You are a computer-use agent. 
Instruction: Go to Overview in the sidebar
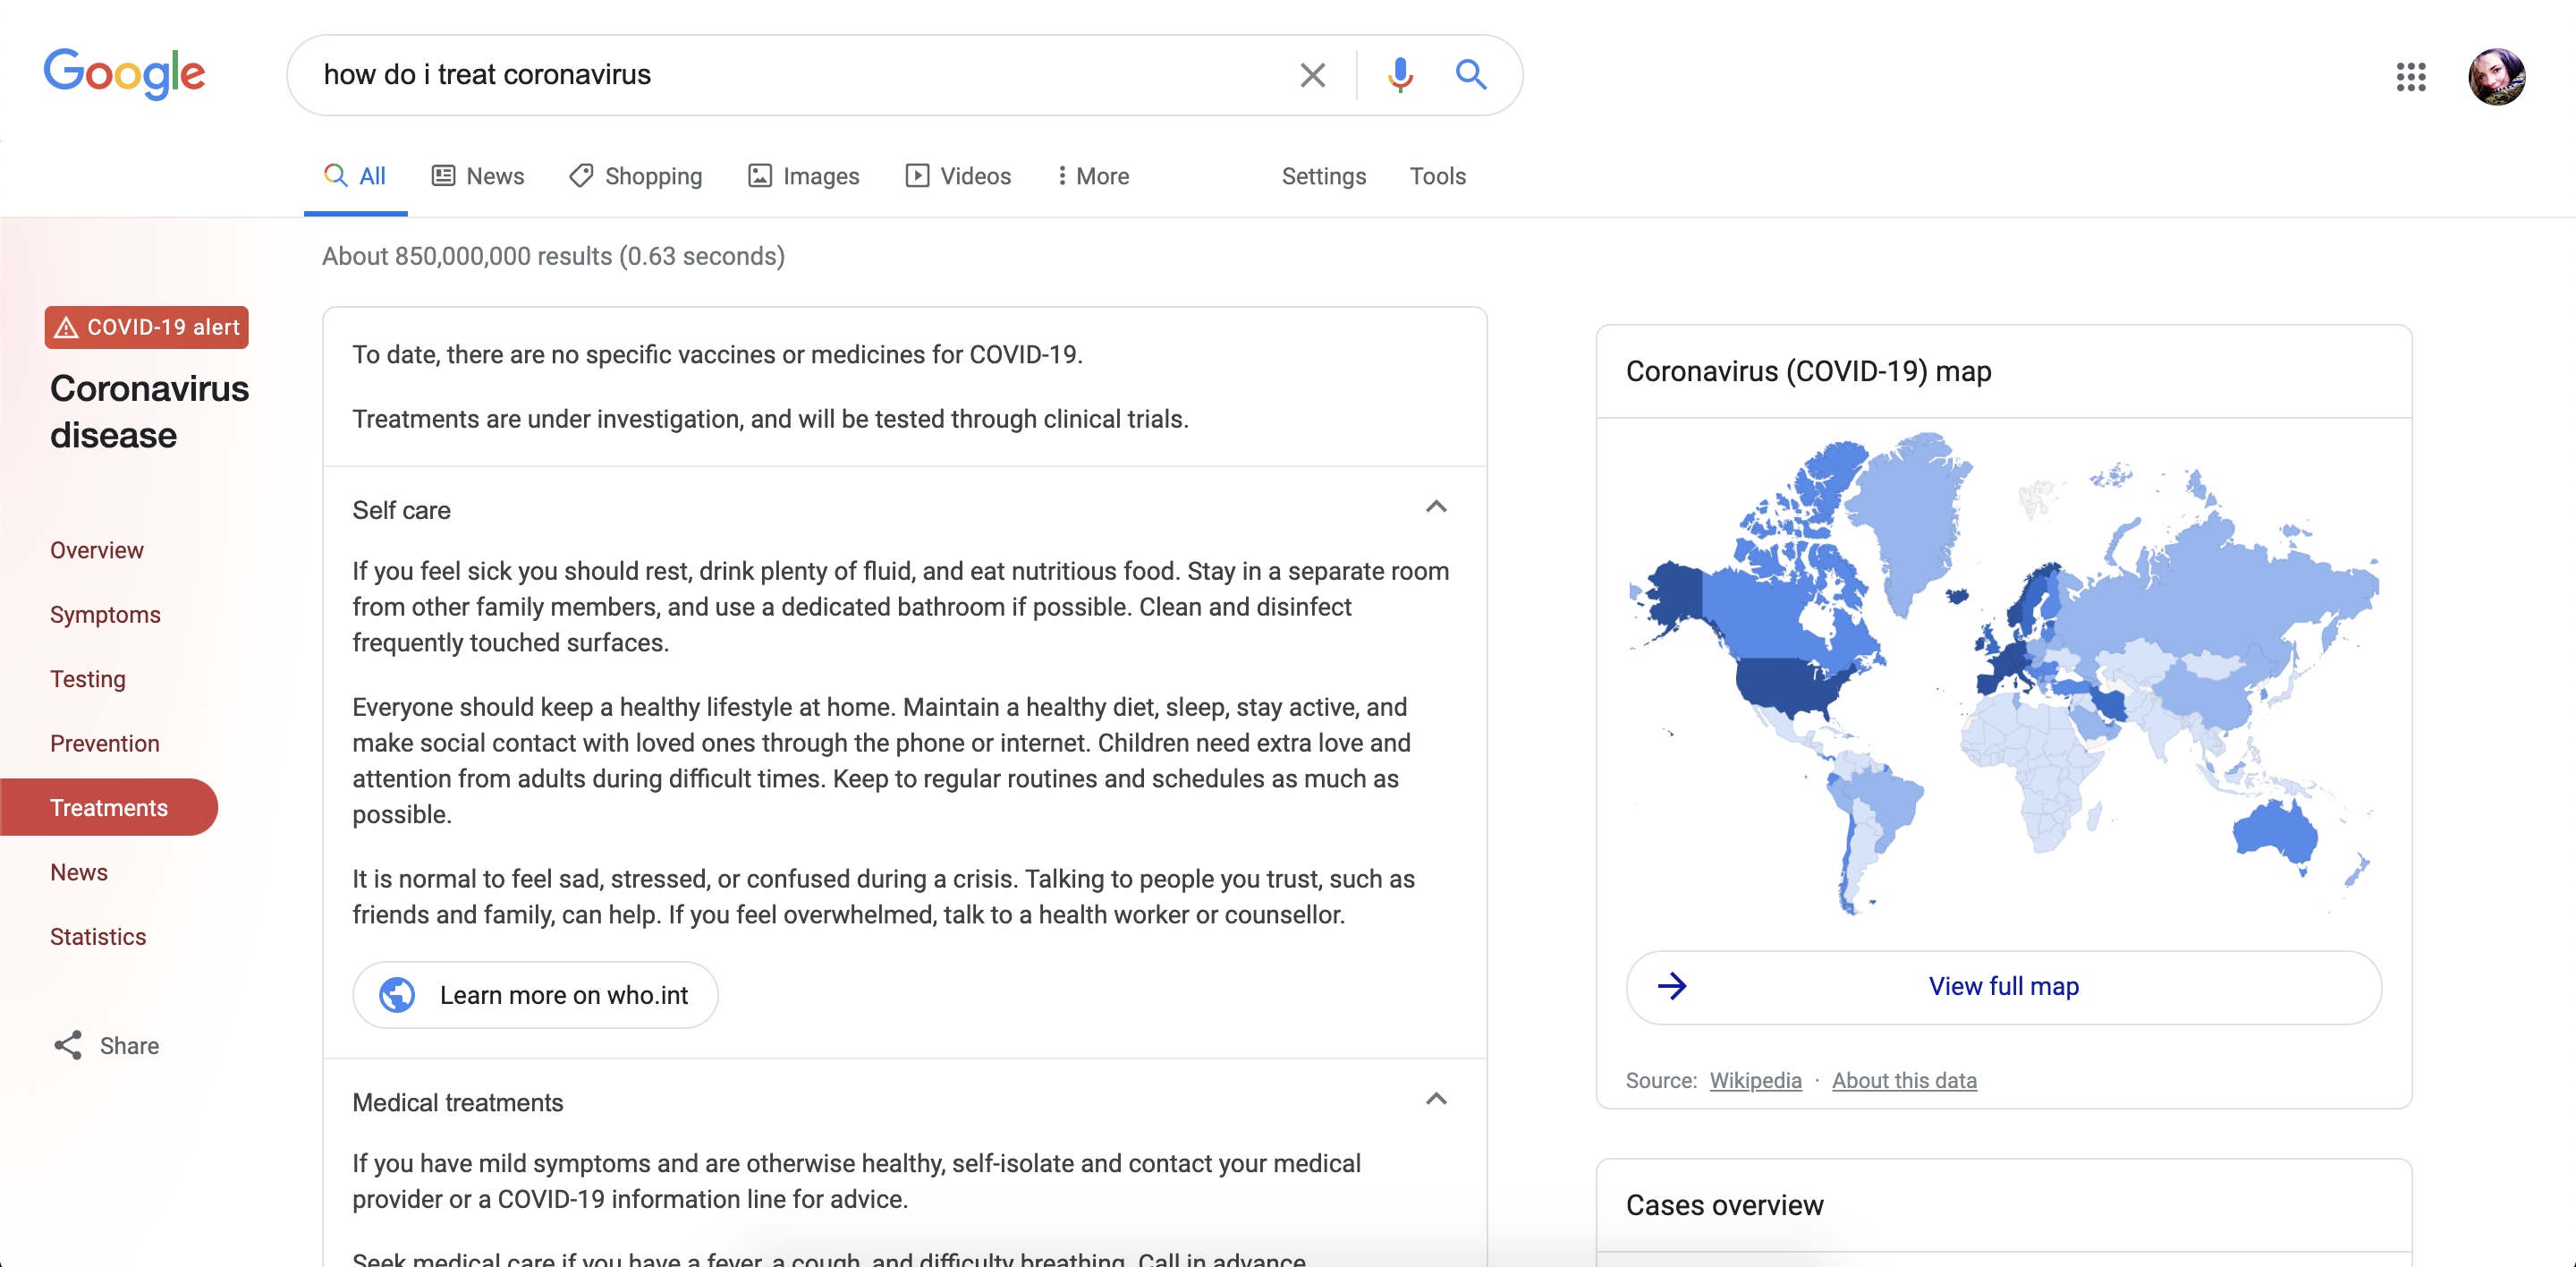pos(97,550)
